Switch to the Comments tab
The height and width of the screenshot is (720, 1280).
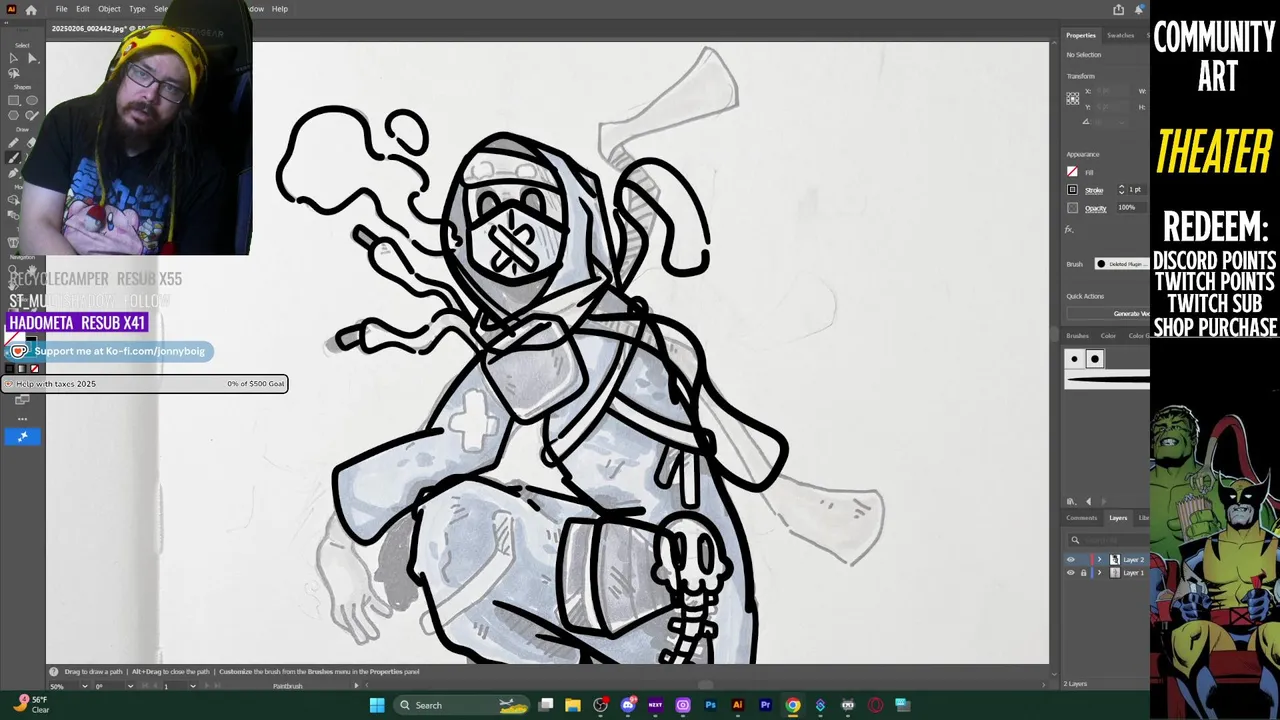click(x=1081, y=518)
